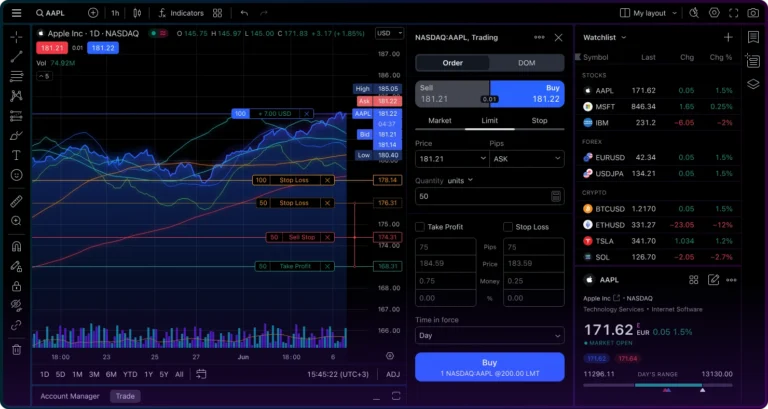Select the trend line drawing tool
768x409 pixels.
pyautogui.click(x=17, y=56)
